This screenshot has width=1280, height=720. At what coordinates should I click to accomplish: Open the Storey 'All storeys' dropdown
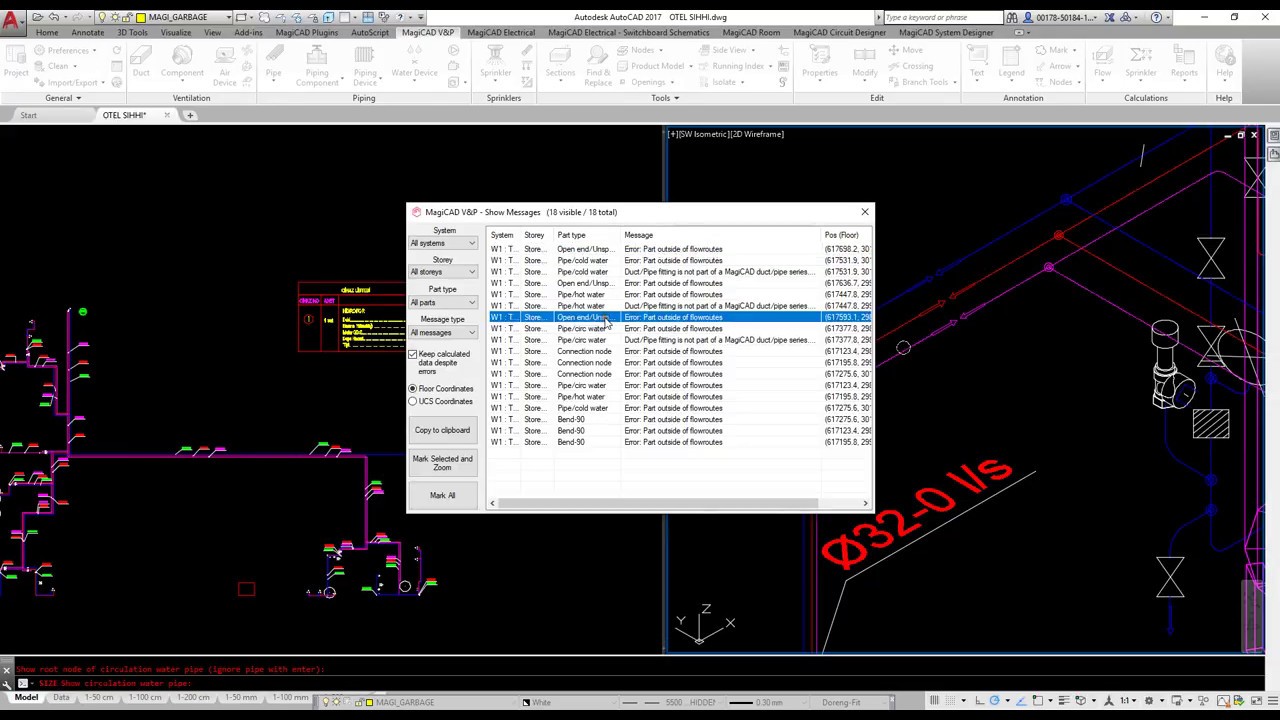[442, 272]
